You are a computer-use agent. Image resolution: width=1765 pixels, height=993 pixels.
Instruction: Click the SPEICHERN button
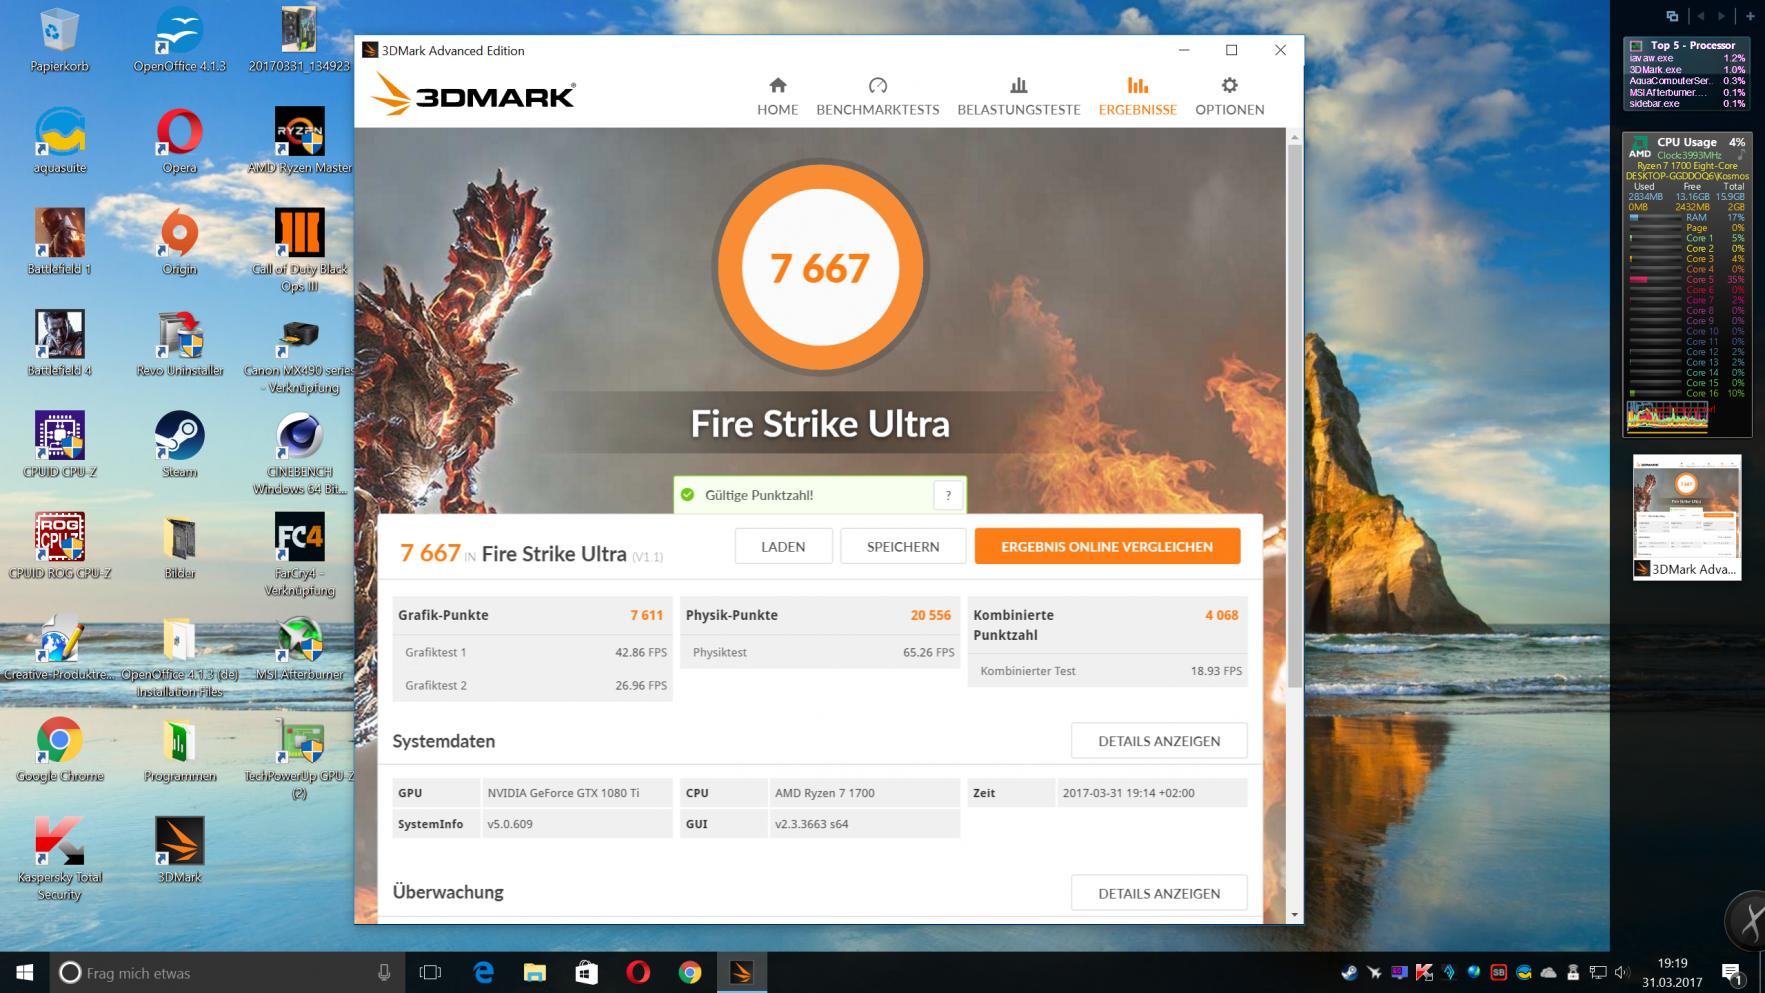[902, 546]
